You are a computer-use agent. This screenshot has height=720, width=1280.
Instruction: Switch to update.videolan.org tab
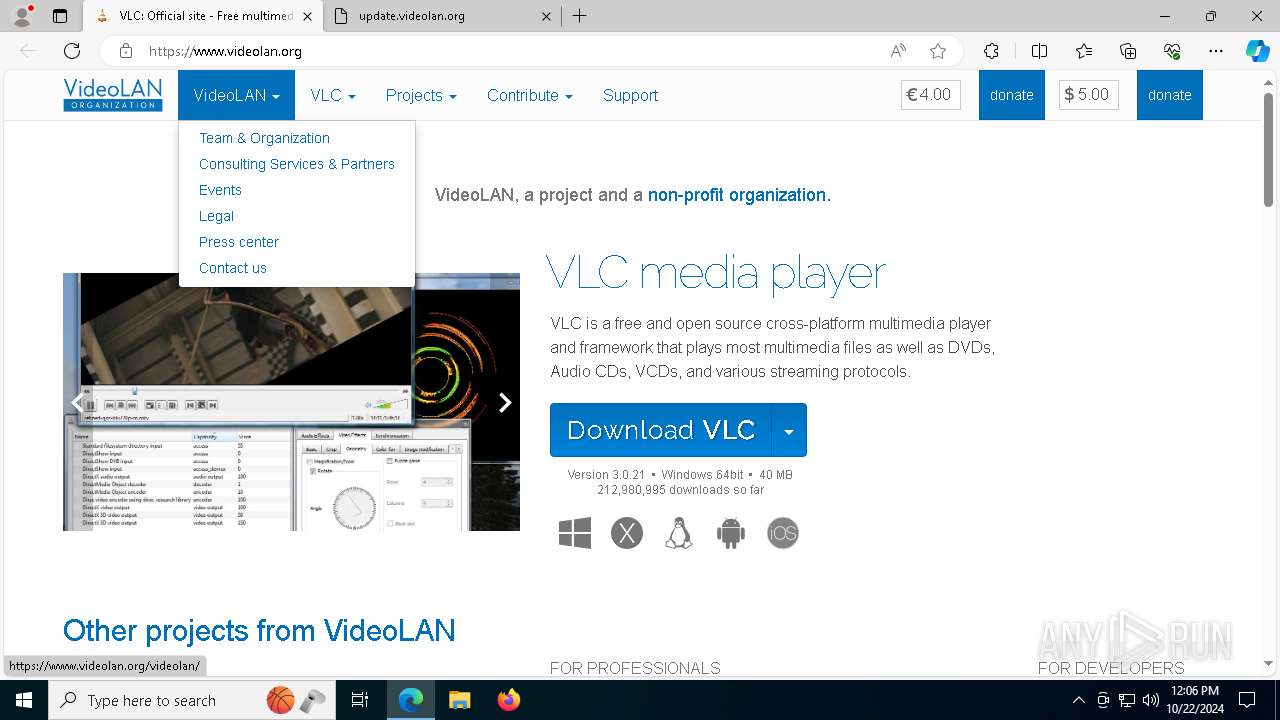(440, 16)
